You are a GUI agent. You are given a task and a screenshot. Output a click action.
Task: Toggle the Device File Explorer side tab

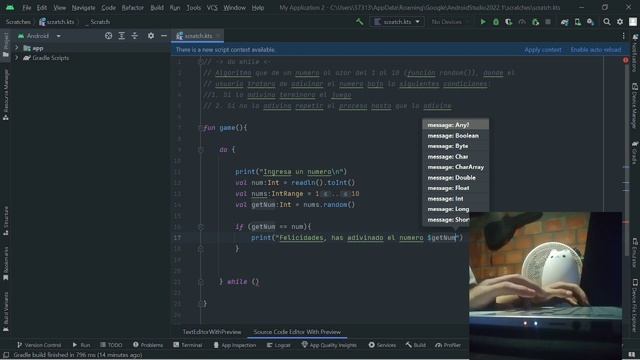(635, 305)
